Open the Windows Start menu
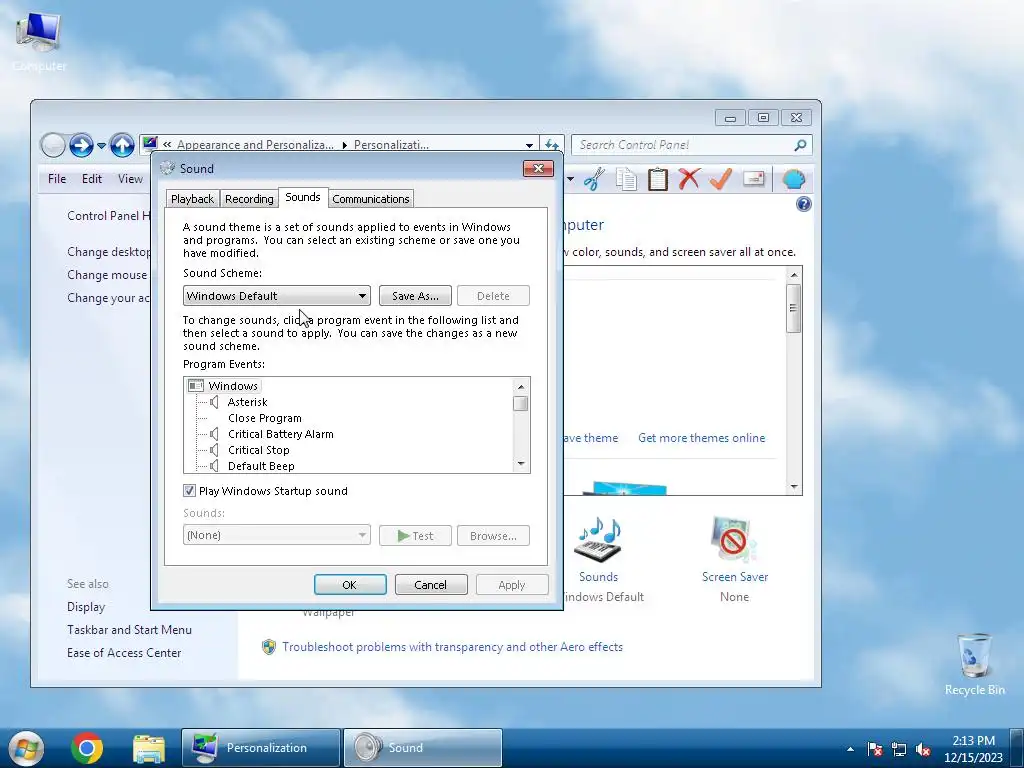Image resolution: width=1024 pixels, height=768 pixels. point(26,748)
